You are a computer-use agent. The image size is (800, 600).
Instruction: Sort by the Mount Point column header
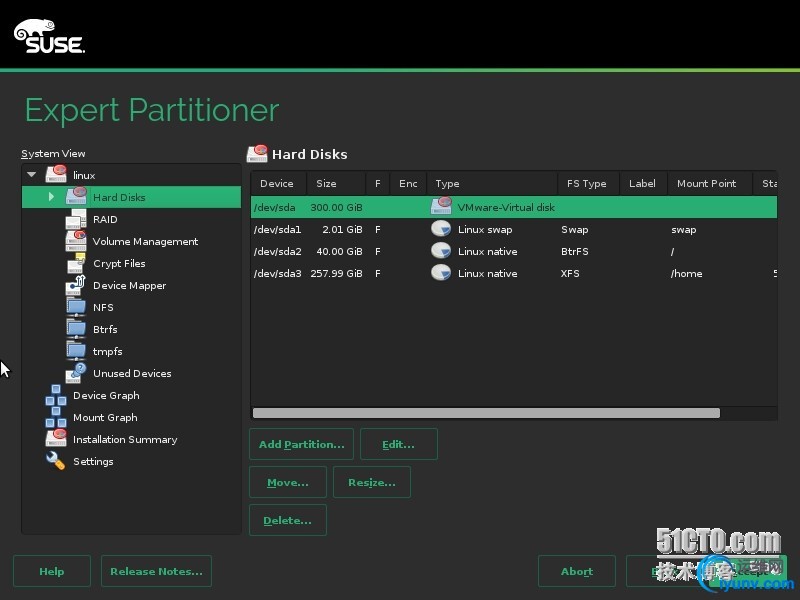coord(706,183)
